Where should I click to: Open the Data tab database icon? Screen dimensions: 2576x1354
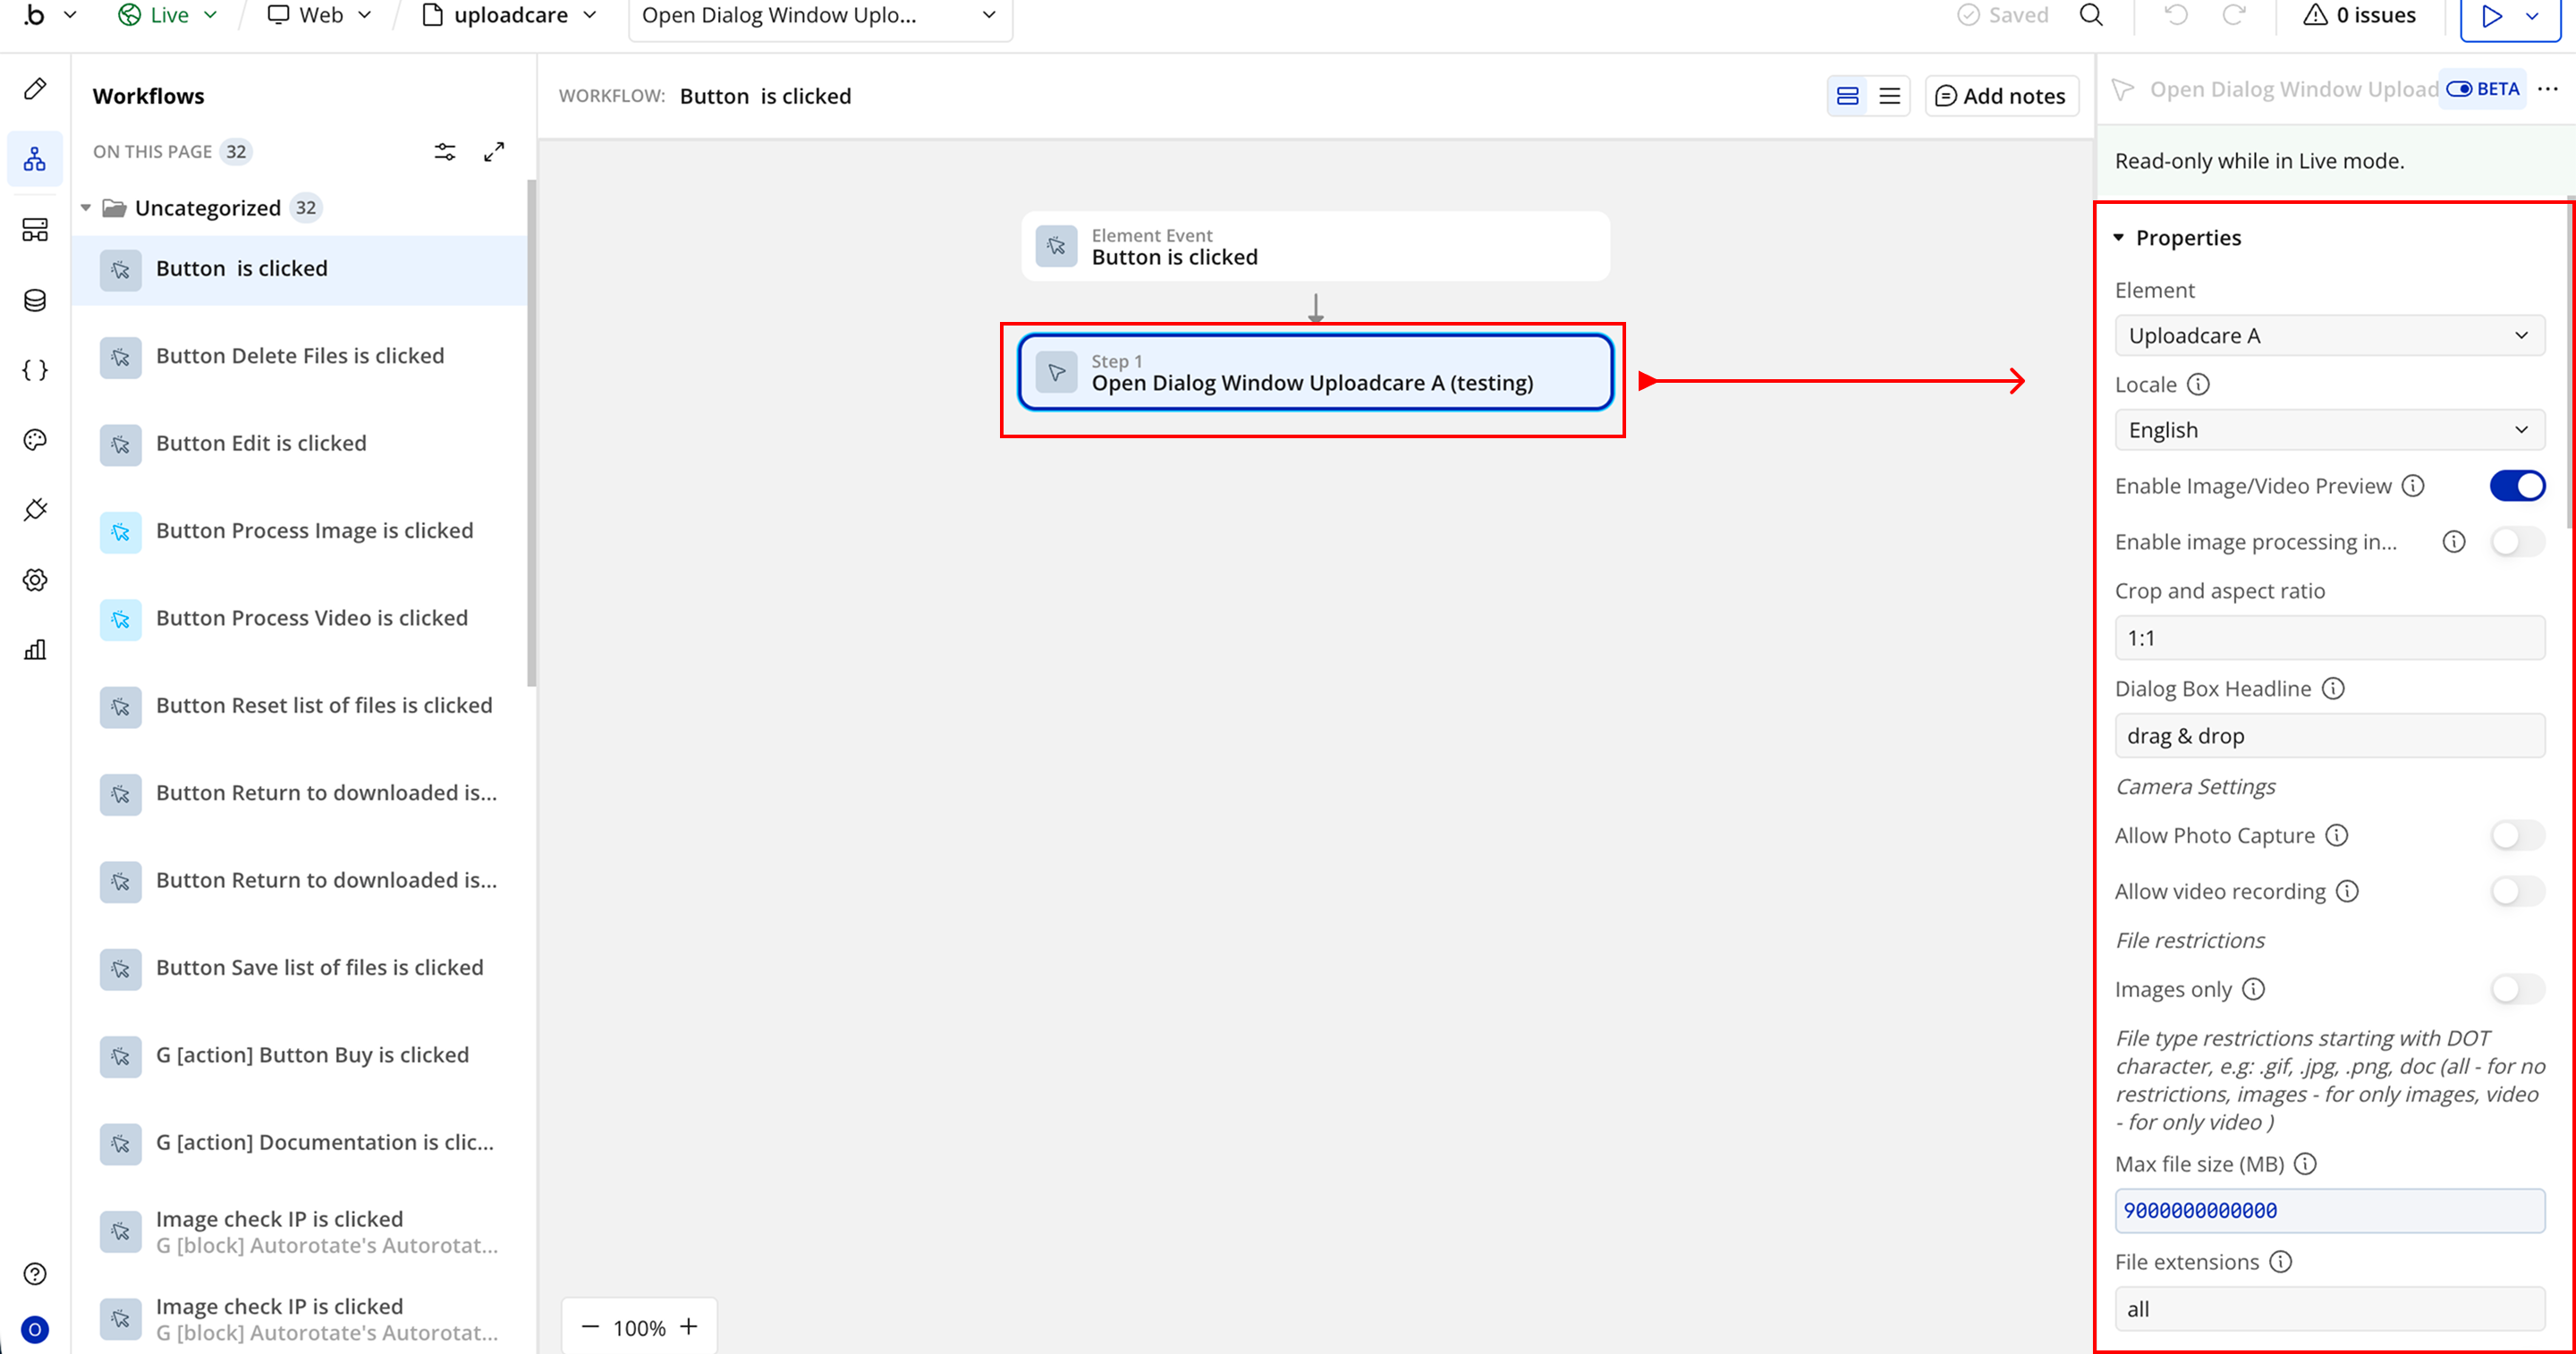point(35,300)
